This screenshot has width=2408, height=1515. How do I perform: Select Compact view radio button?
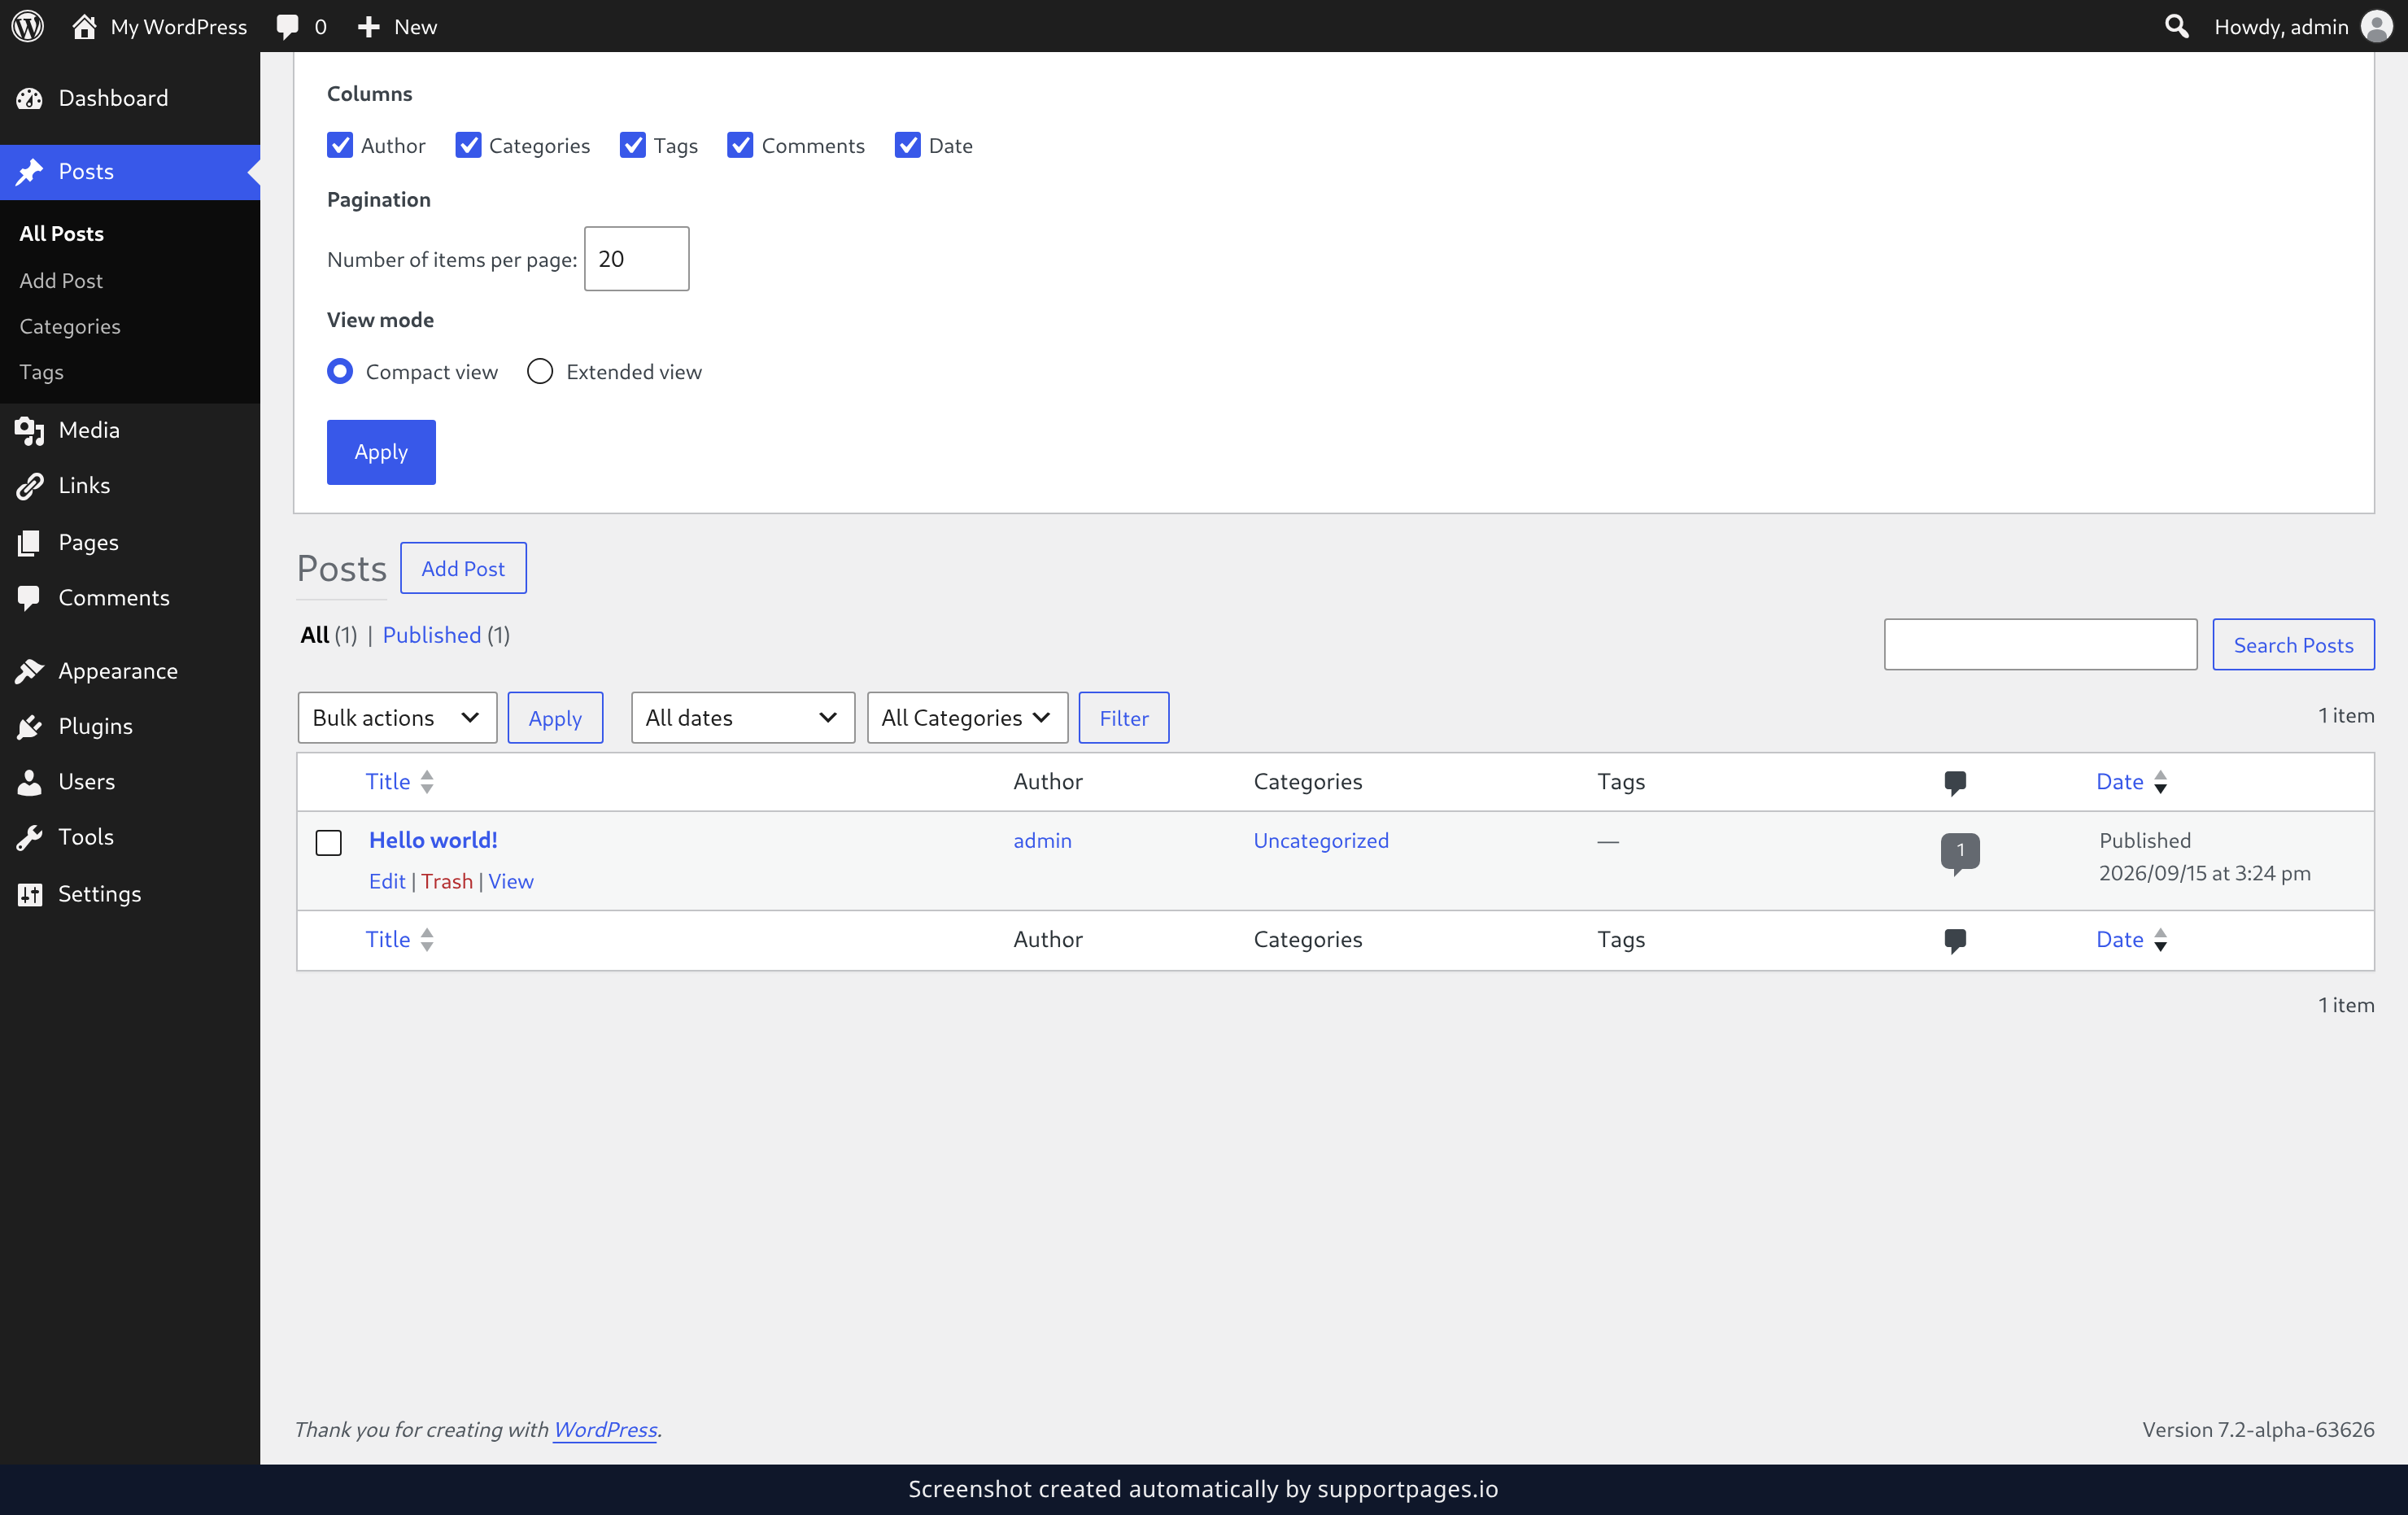(x=340, y=372)
